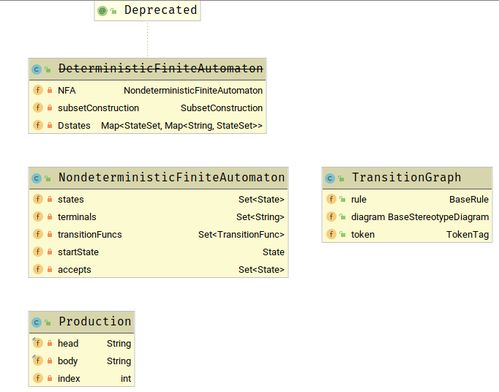Click the lock icon next to index
499x392 pixels.
50,379
